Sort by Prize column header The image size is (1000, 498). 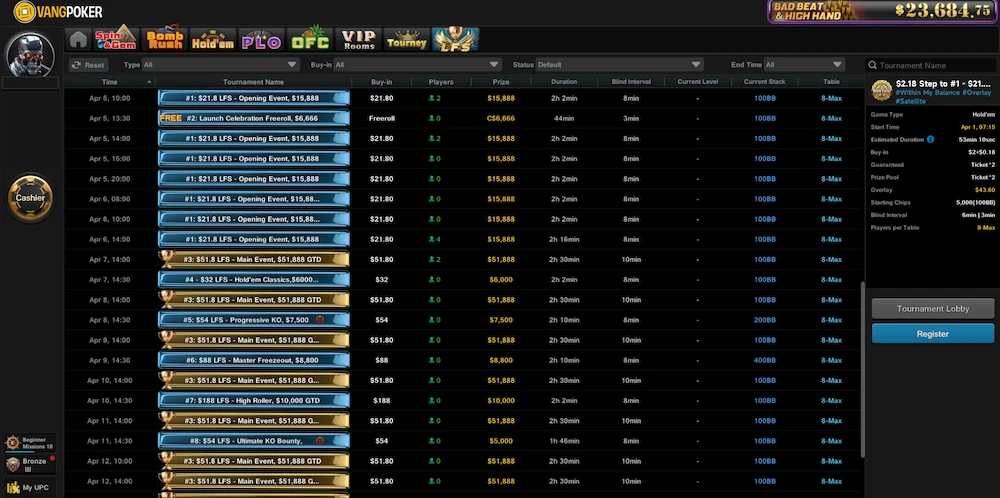coord(501,82)
